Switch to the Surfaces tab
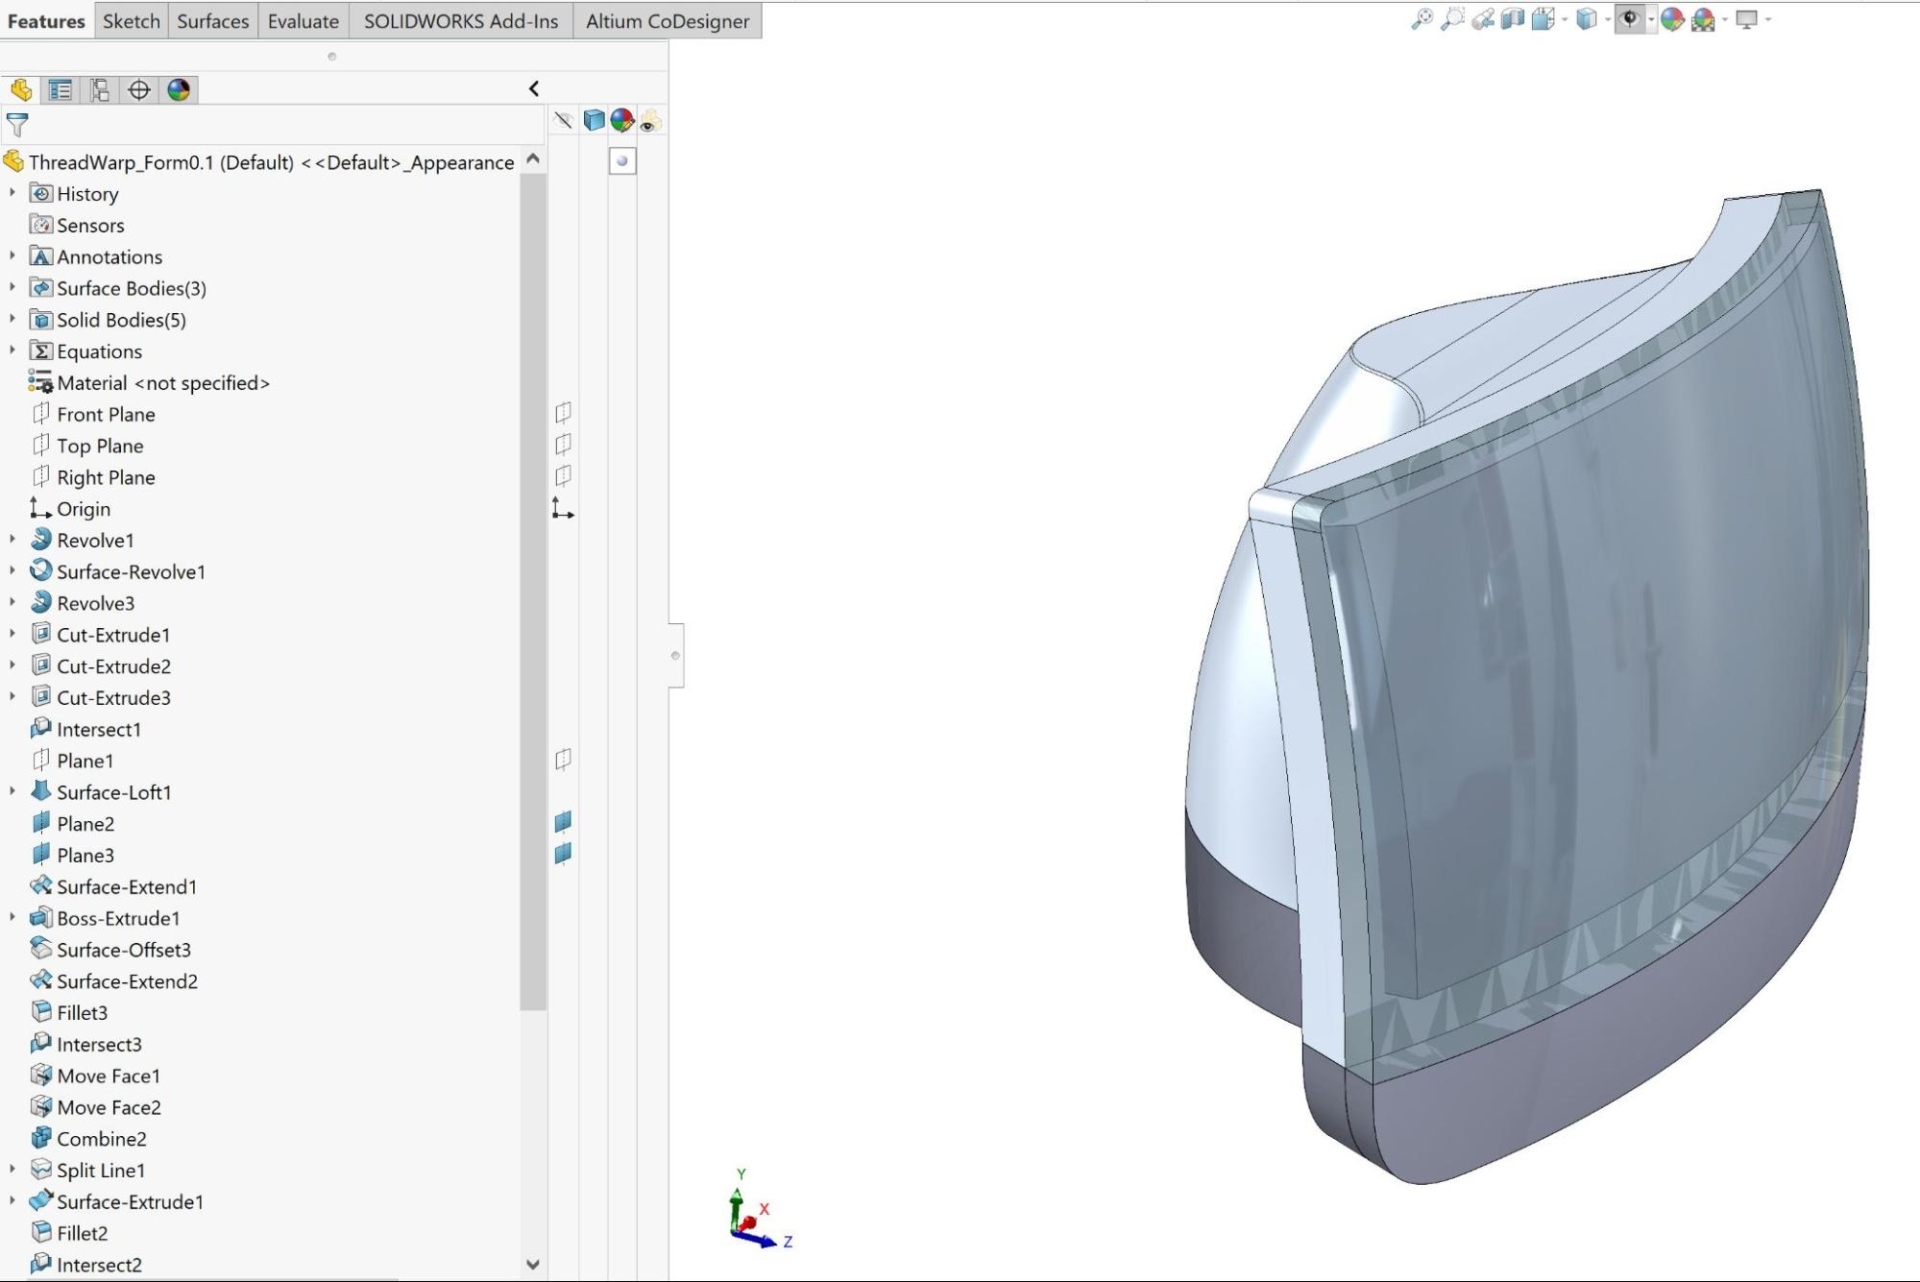Viewport: 1920px width, 1282px height. point(212,20)
